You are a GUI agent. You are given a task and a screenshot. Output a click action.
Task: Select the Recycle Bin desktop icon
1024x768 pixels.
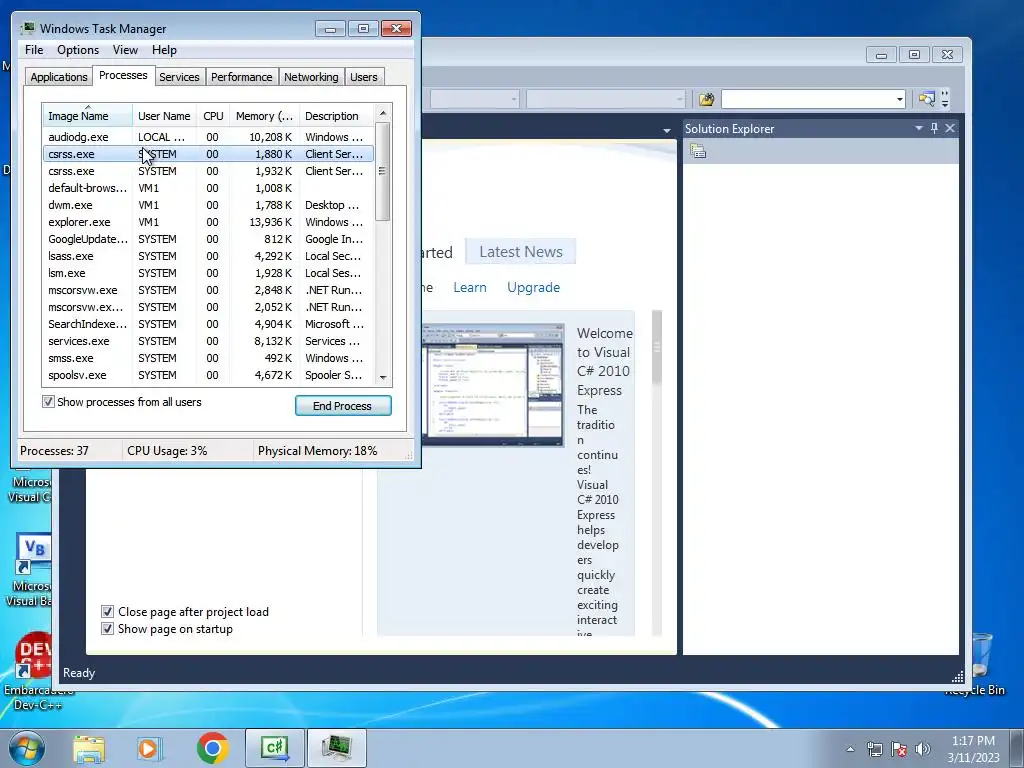(982, 663)
